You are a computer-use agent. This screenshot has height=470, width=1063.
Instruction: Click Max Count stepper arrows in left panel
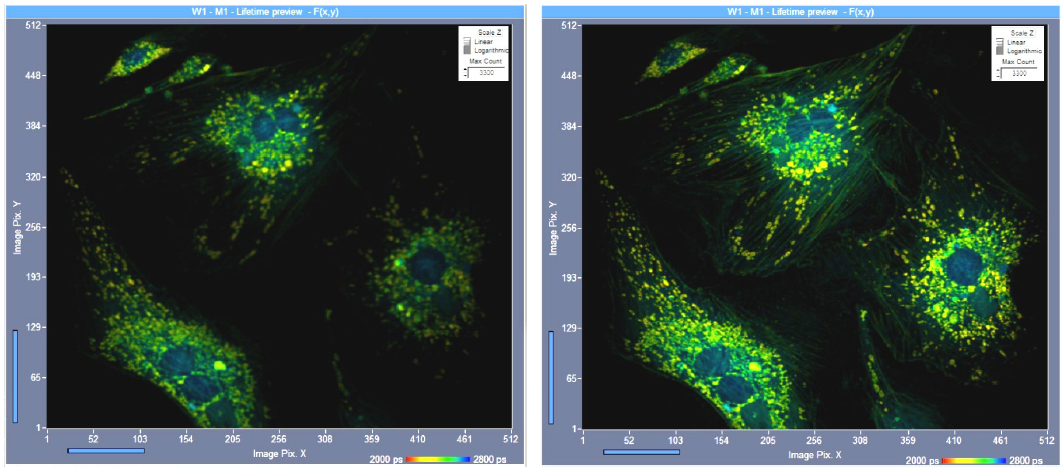[x=463, y=73]
